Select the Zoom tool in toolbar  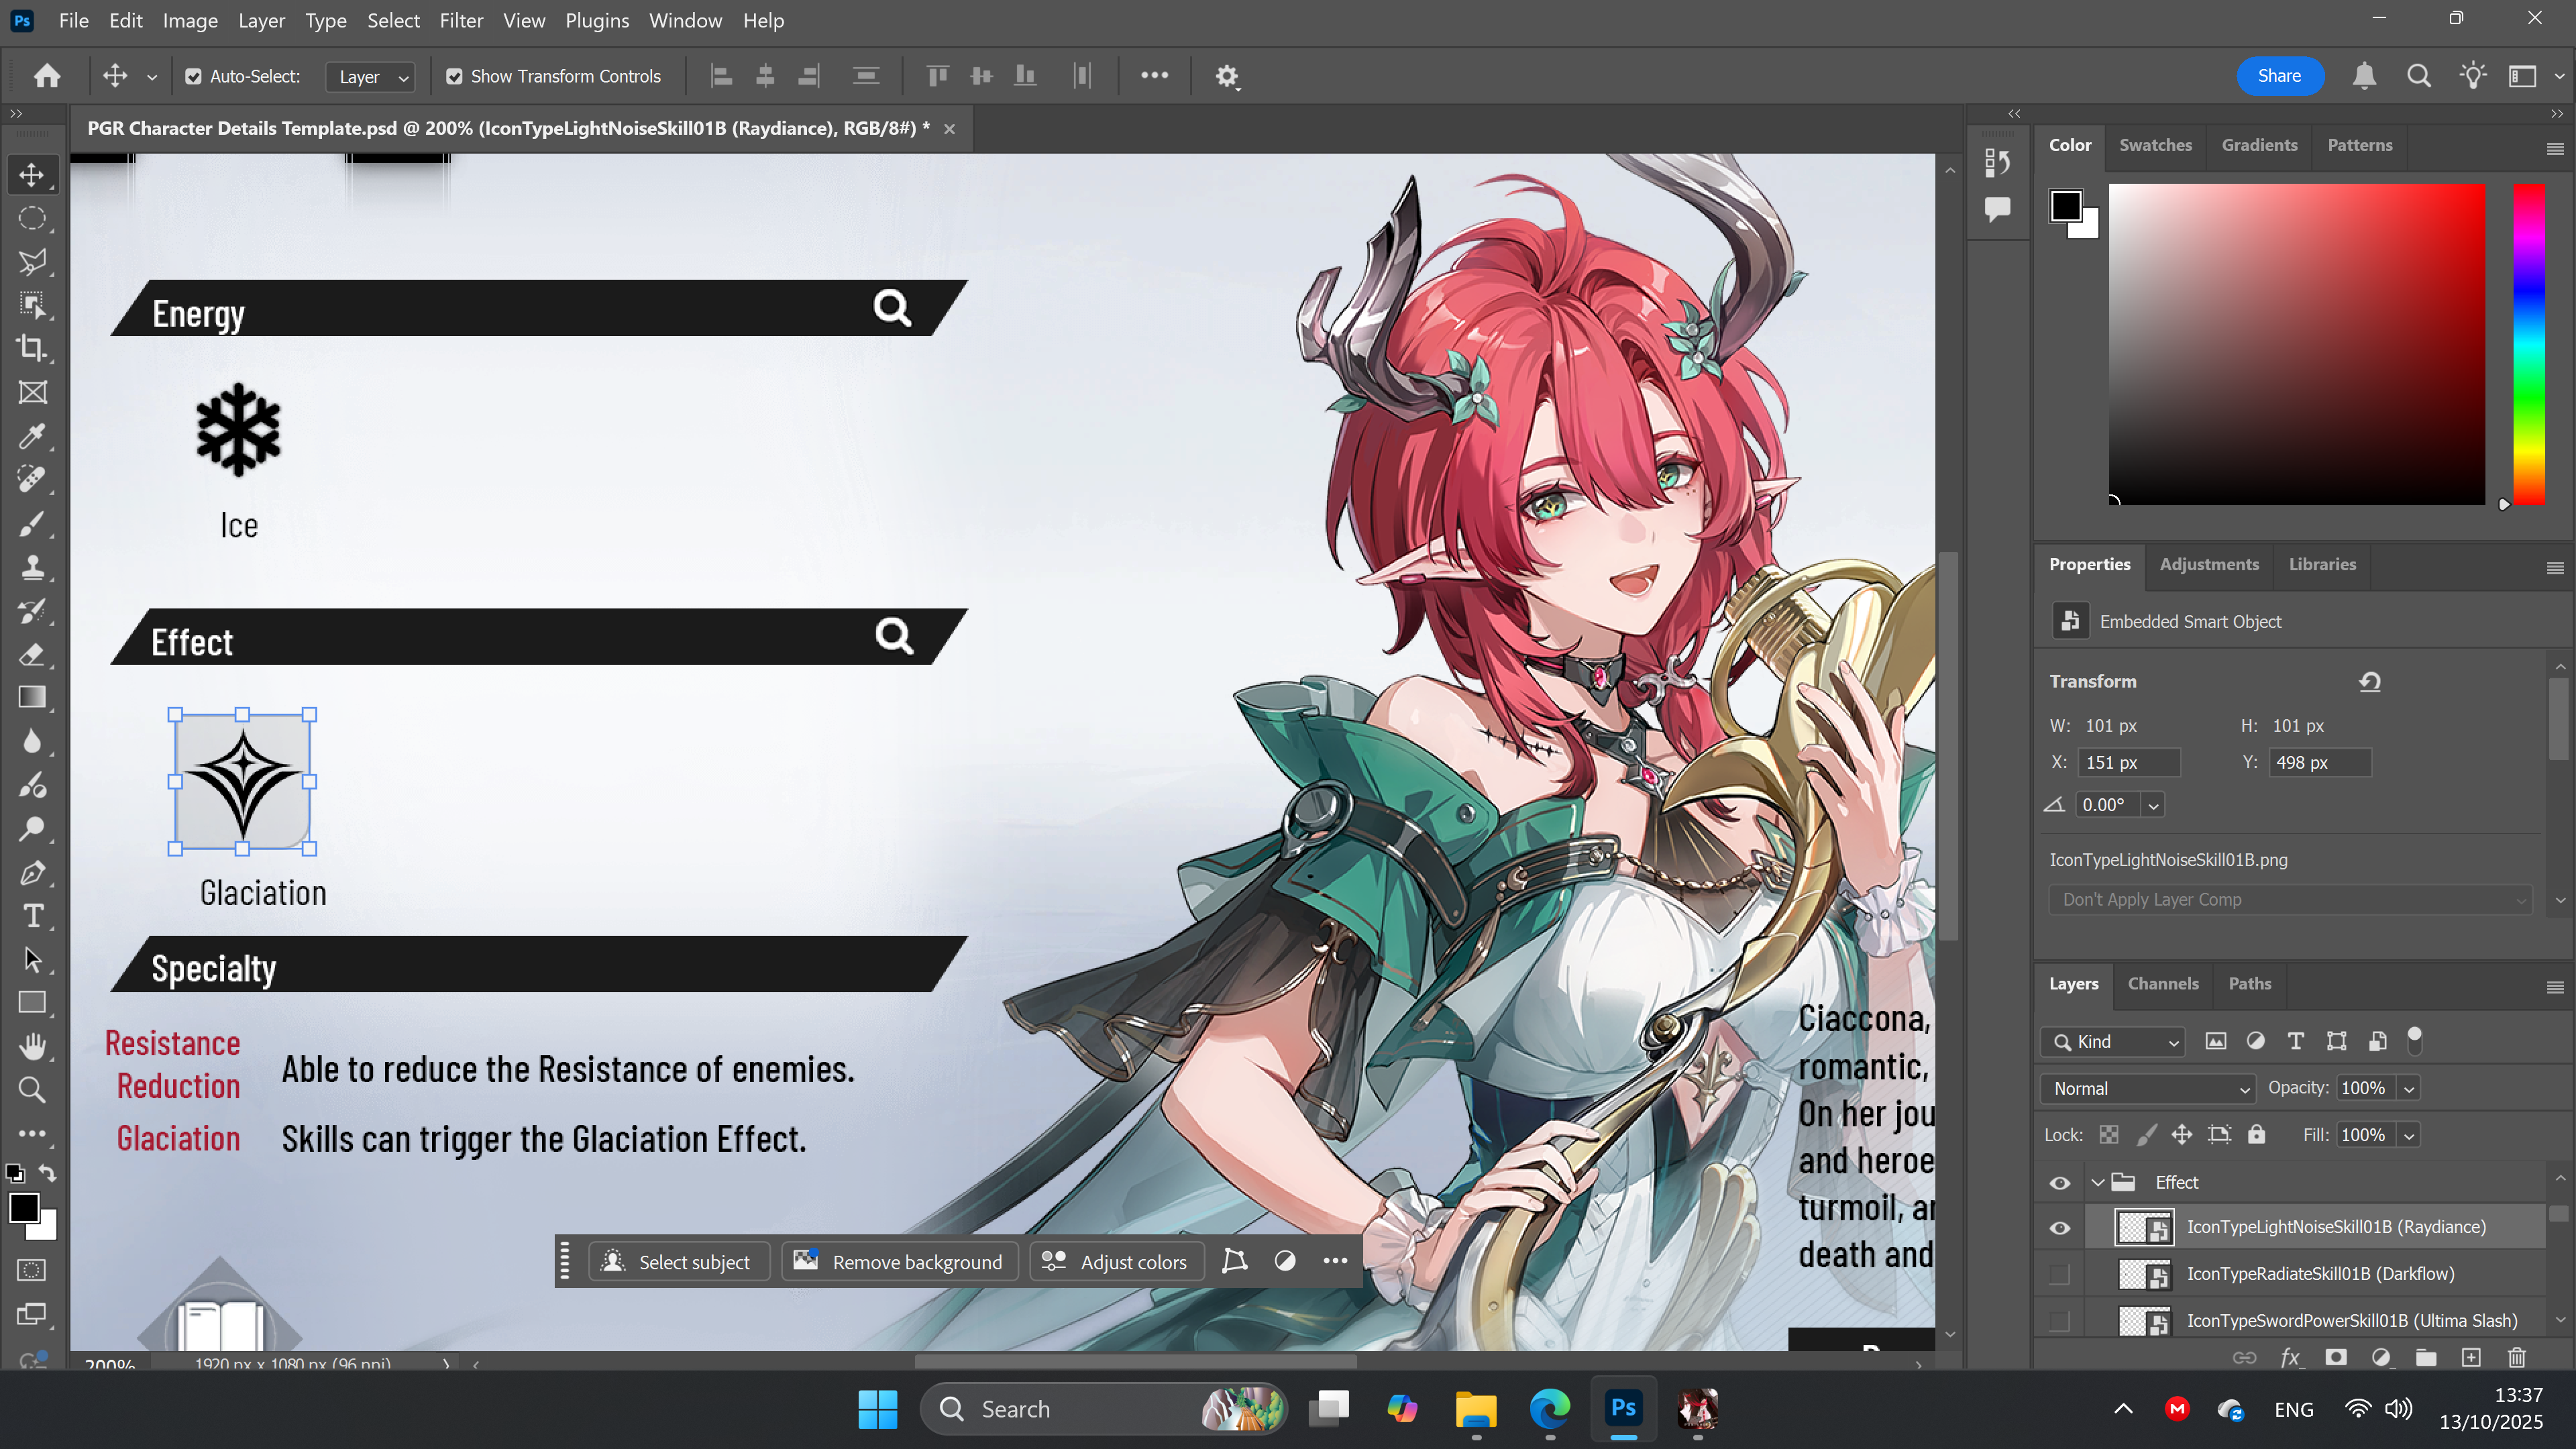coord(32,1090)
